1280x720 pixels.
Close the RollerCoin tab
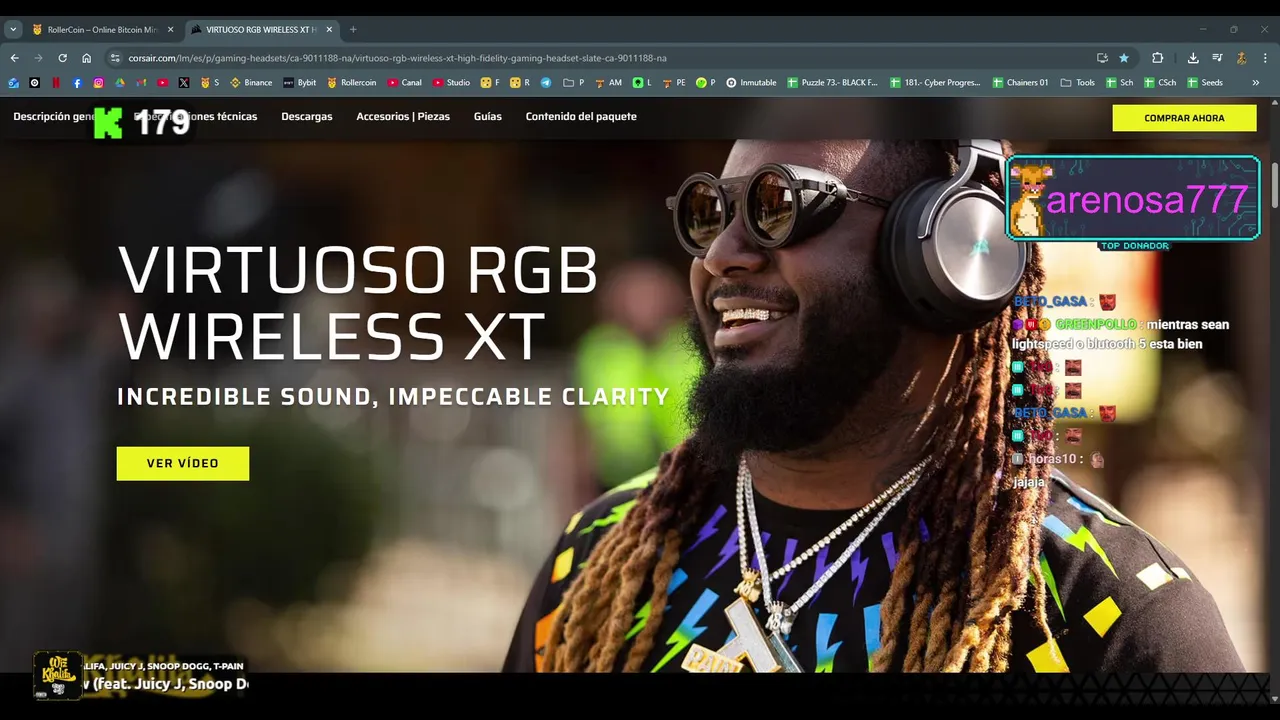pos(170,29)
